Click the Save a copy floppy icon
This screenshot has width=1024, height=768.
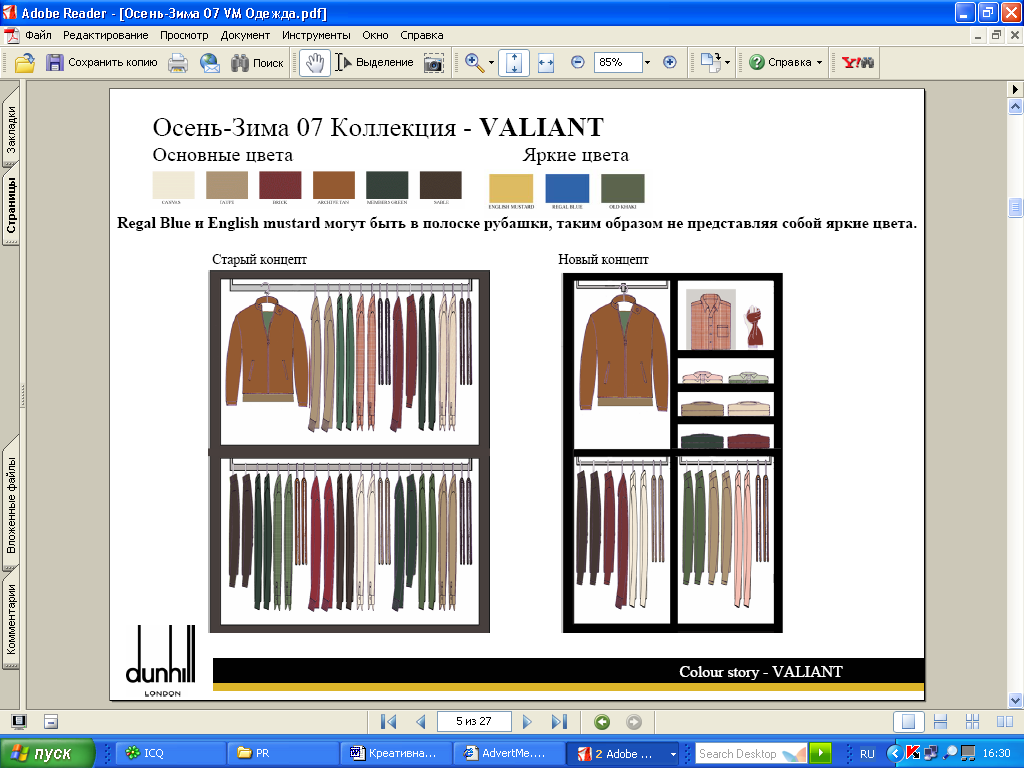tap(55, 63)
